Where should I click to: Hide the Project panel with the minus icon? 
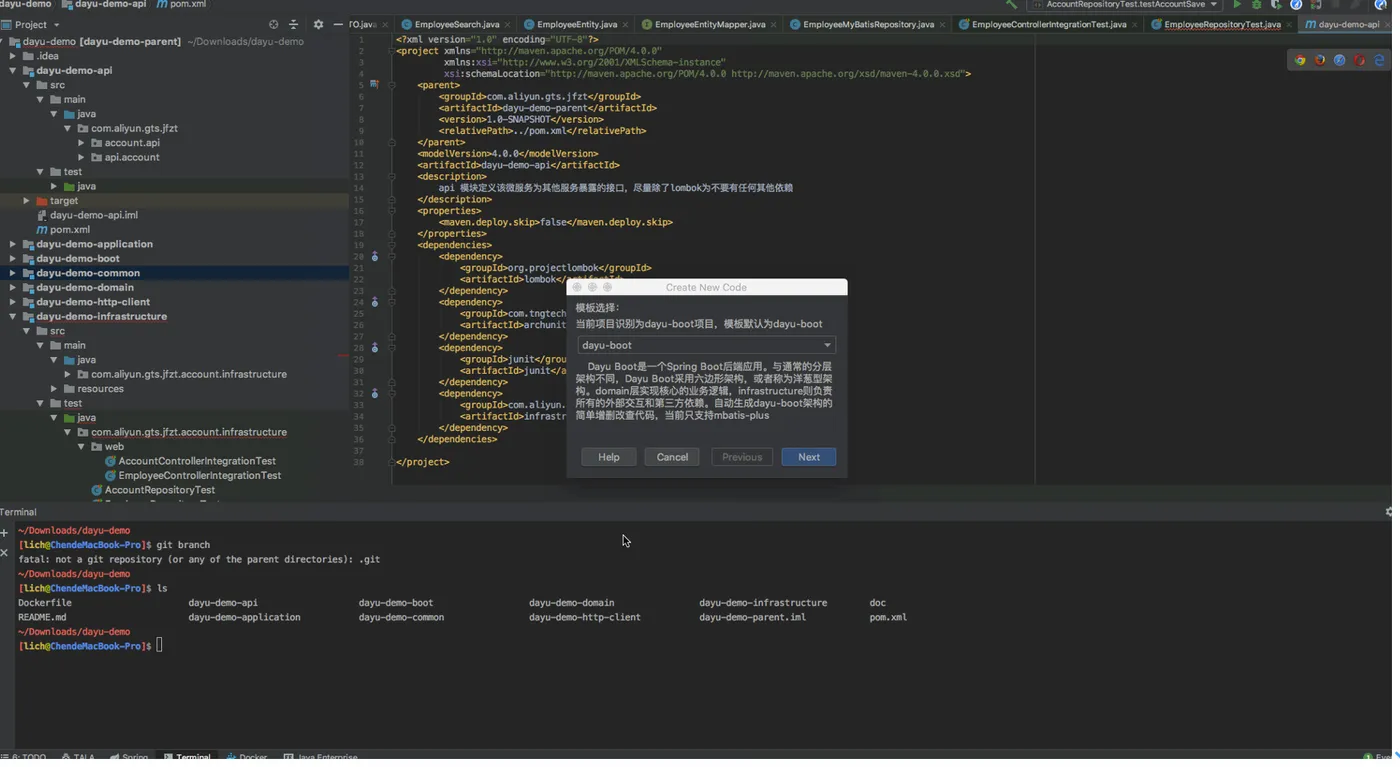pyautogui.click(x=340, y=25)
